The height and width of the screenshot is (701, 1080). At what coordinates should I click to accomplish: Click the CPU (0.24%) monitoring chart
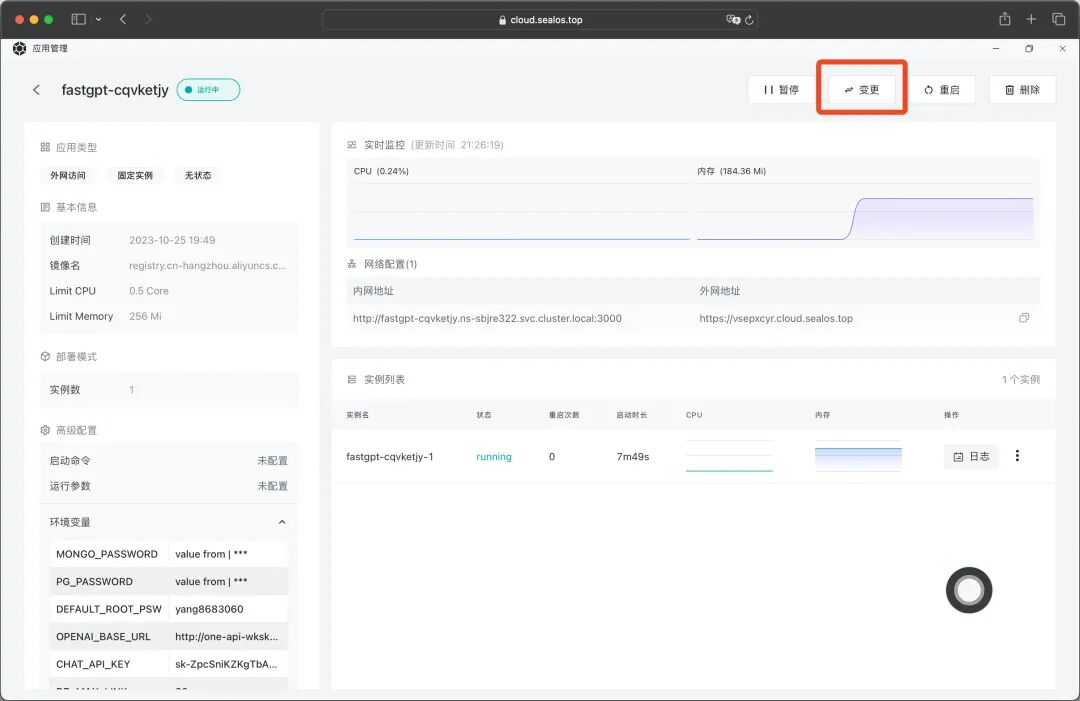521,211
